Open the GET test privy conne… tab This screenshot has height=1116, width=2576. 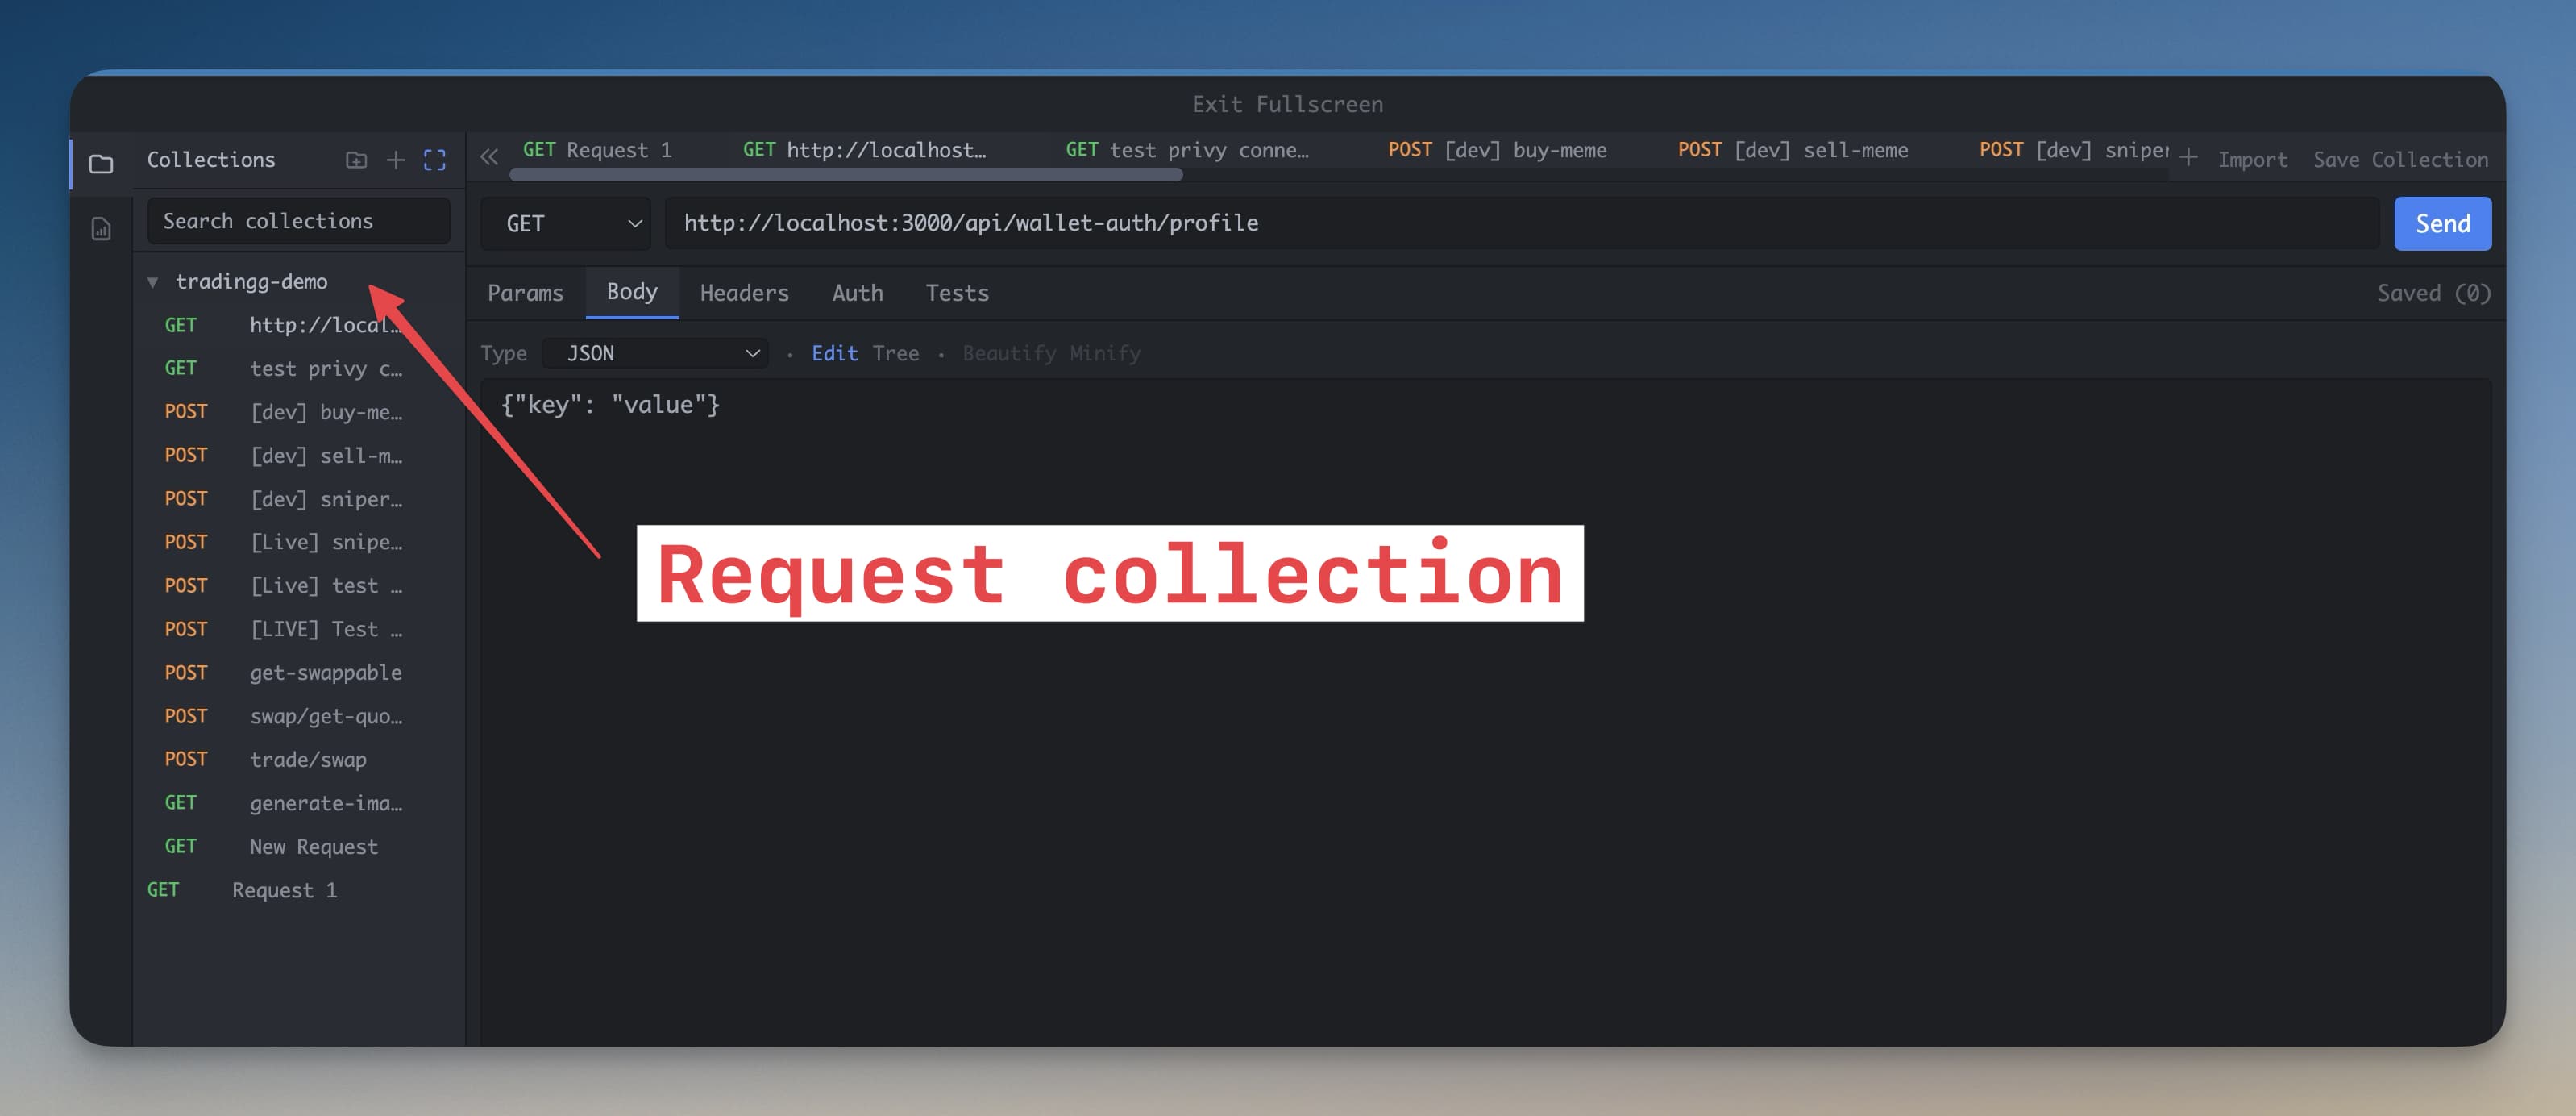1187,150
